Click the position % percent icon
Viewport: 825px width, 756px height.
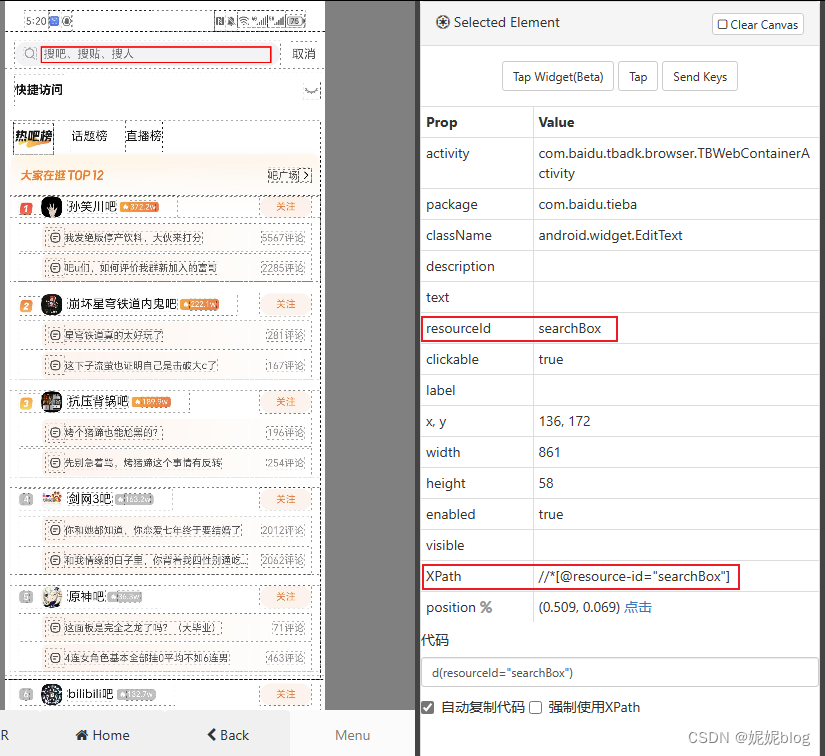point(486,607)
